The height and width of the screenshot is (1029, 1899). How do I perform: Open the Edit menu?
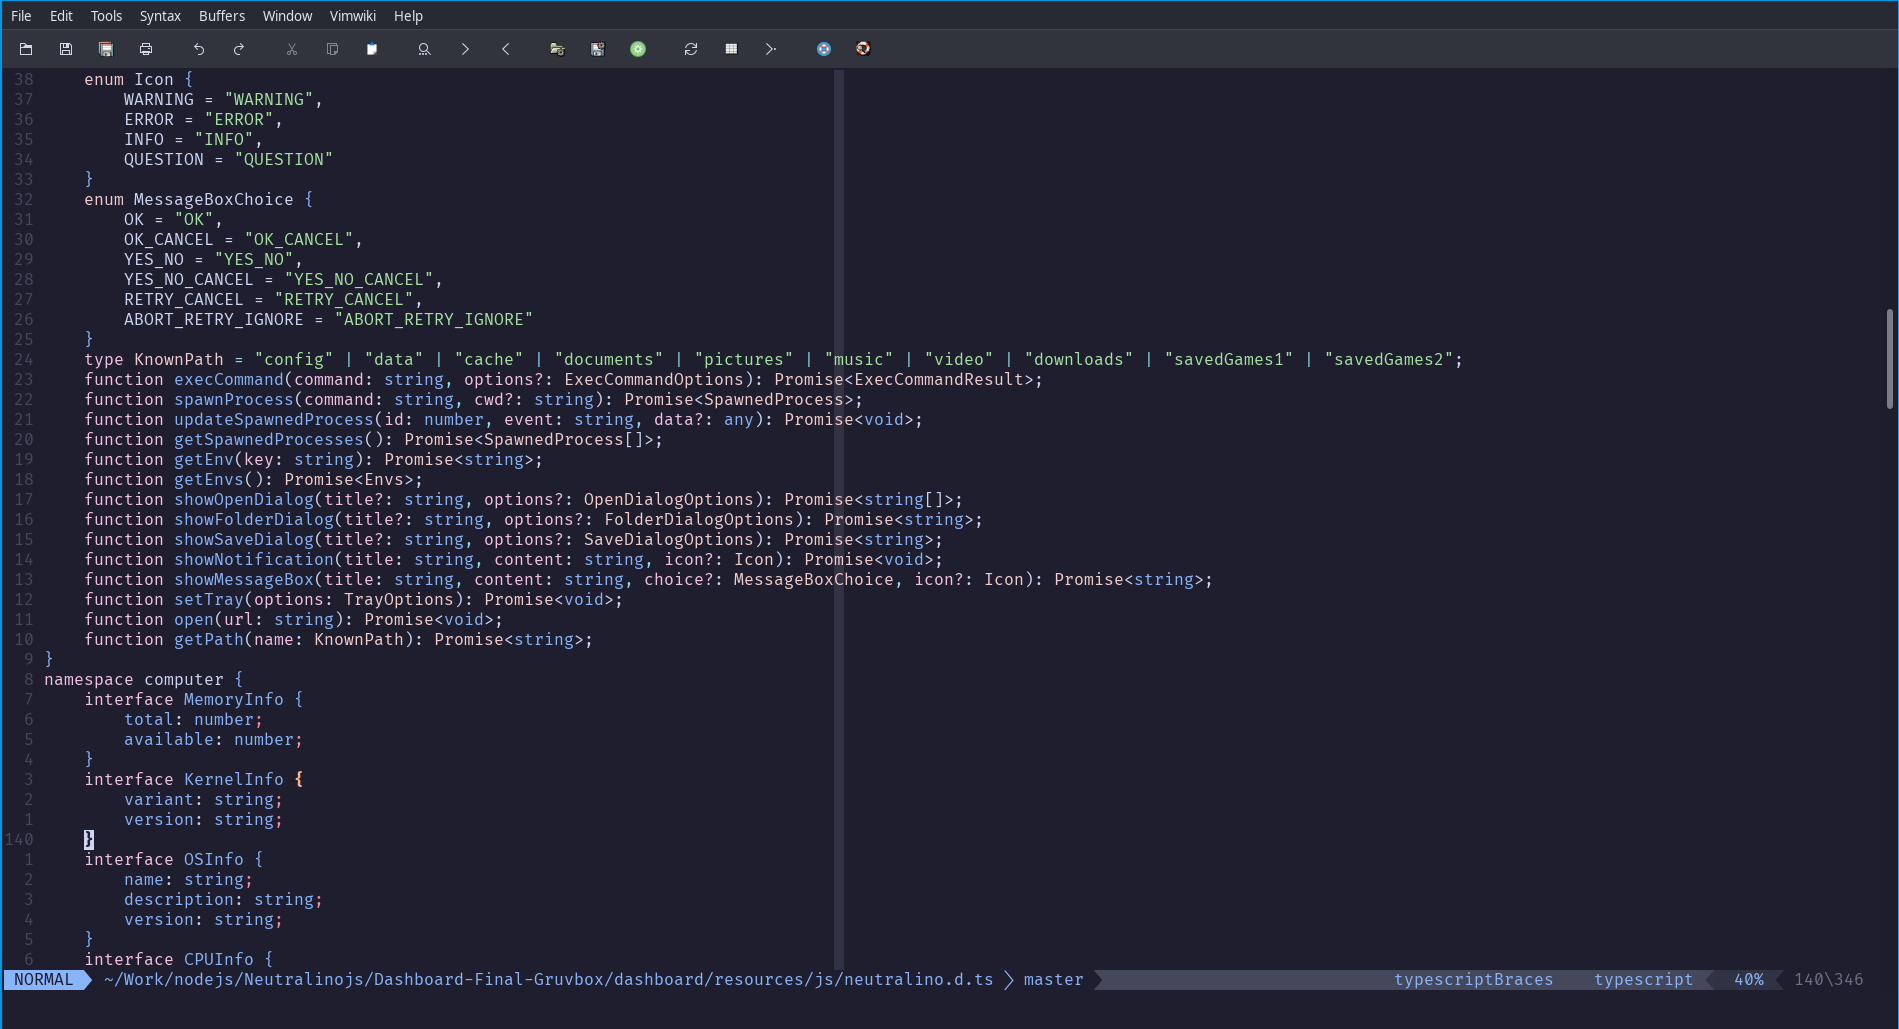click(x=61, y=16)
